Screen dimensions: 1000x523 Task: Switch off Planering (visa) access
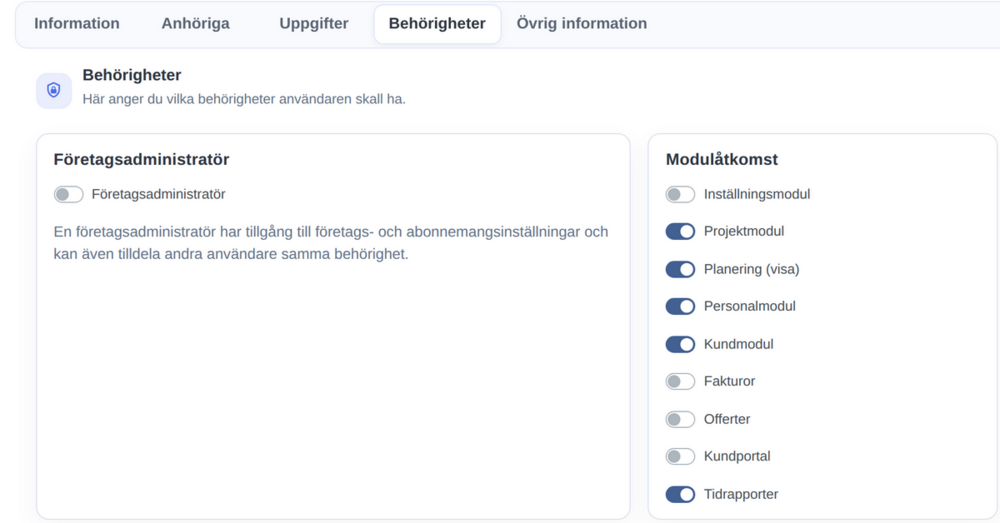click(x=680, y=269)
